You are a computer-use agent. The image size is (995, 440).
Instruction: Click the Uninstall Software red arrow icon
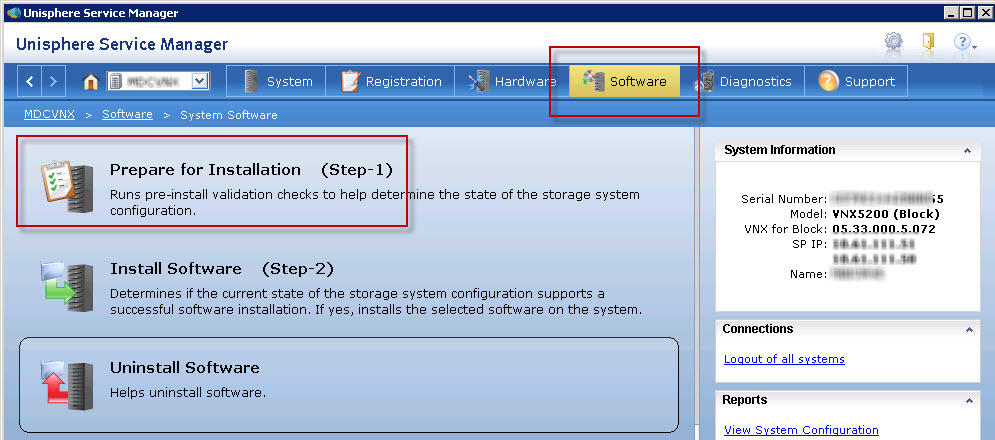pos(67,385)
